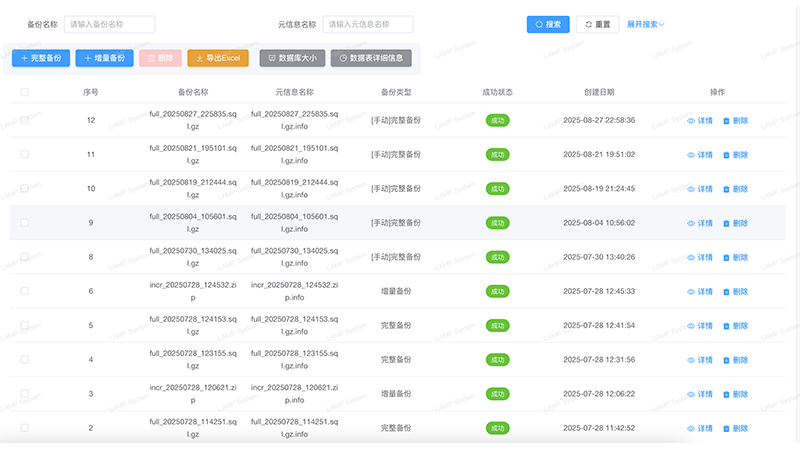This screenshot has width=800, height=450.
Task: Click 完整备份 type cell in row 5
Action: click(396, 326)
